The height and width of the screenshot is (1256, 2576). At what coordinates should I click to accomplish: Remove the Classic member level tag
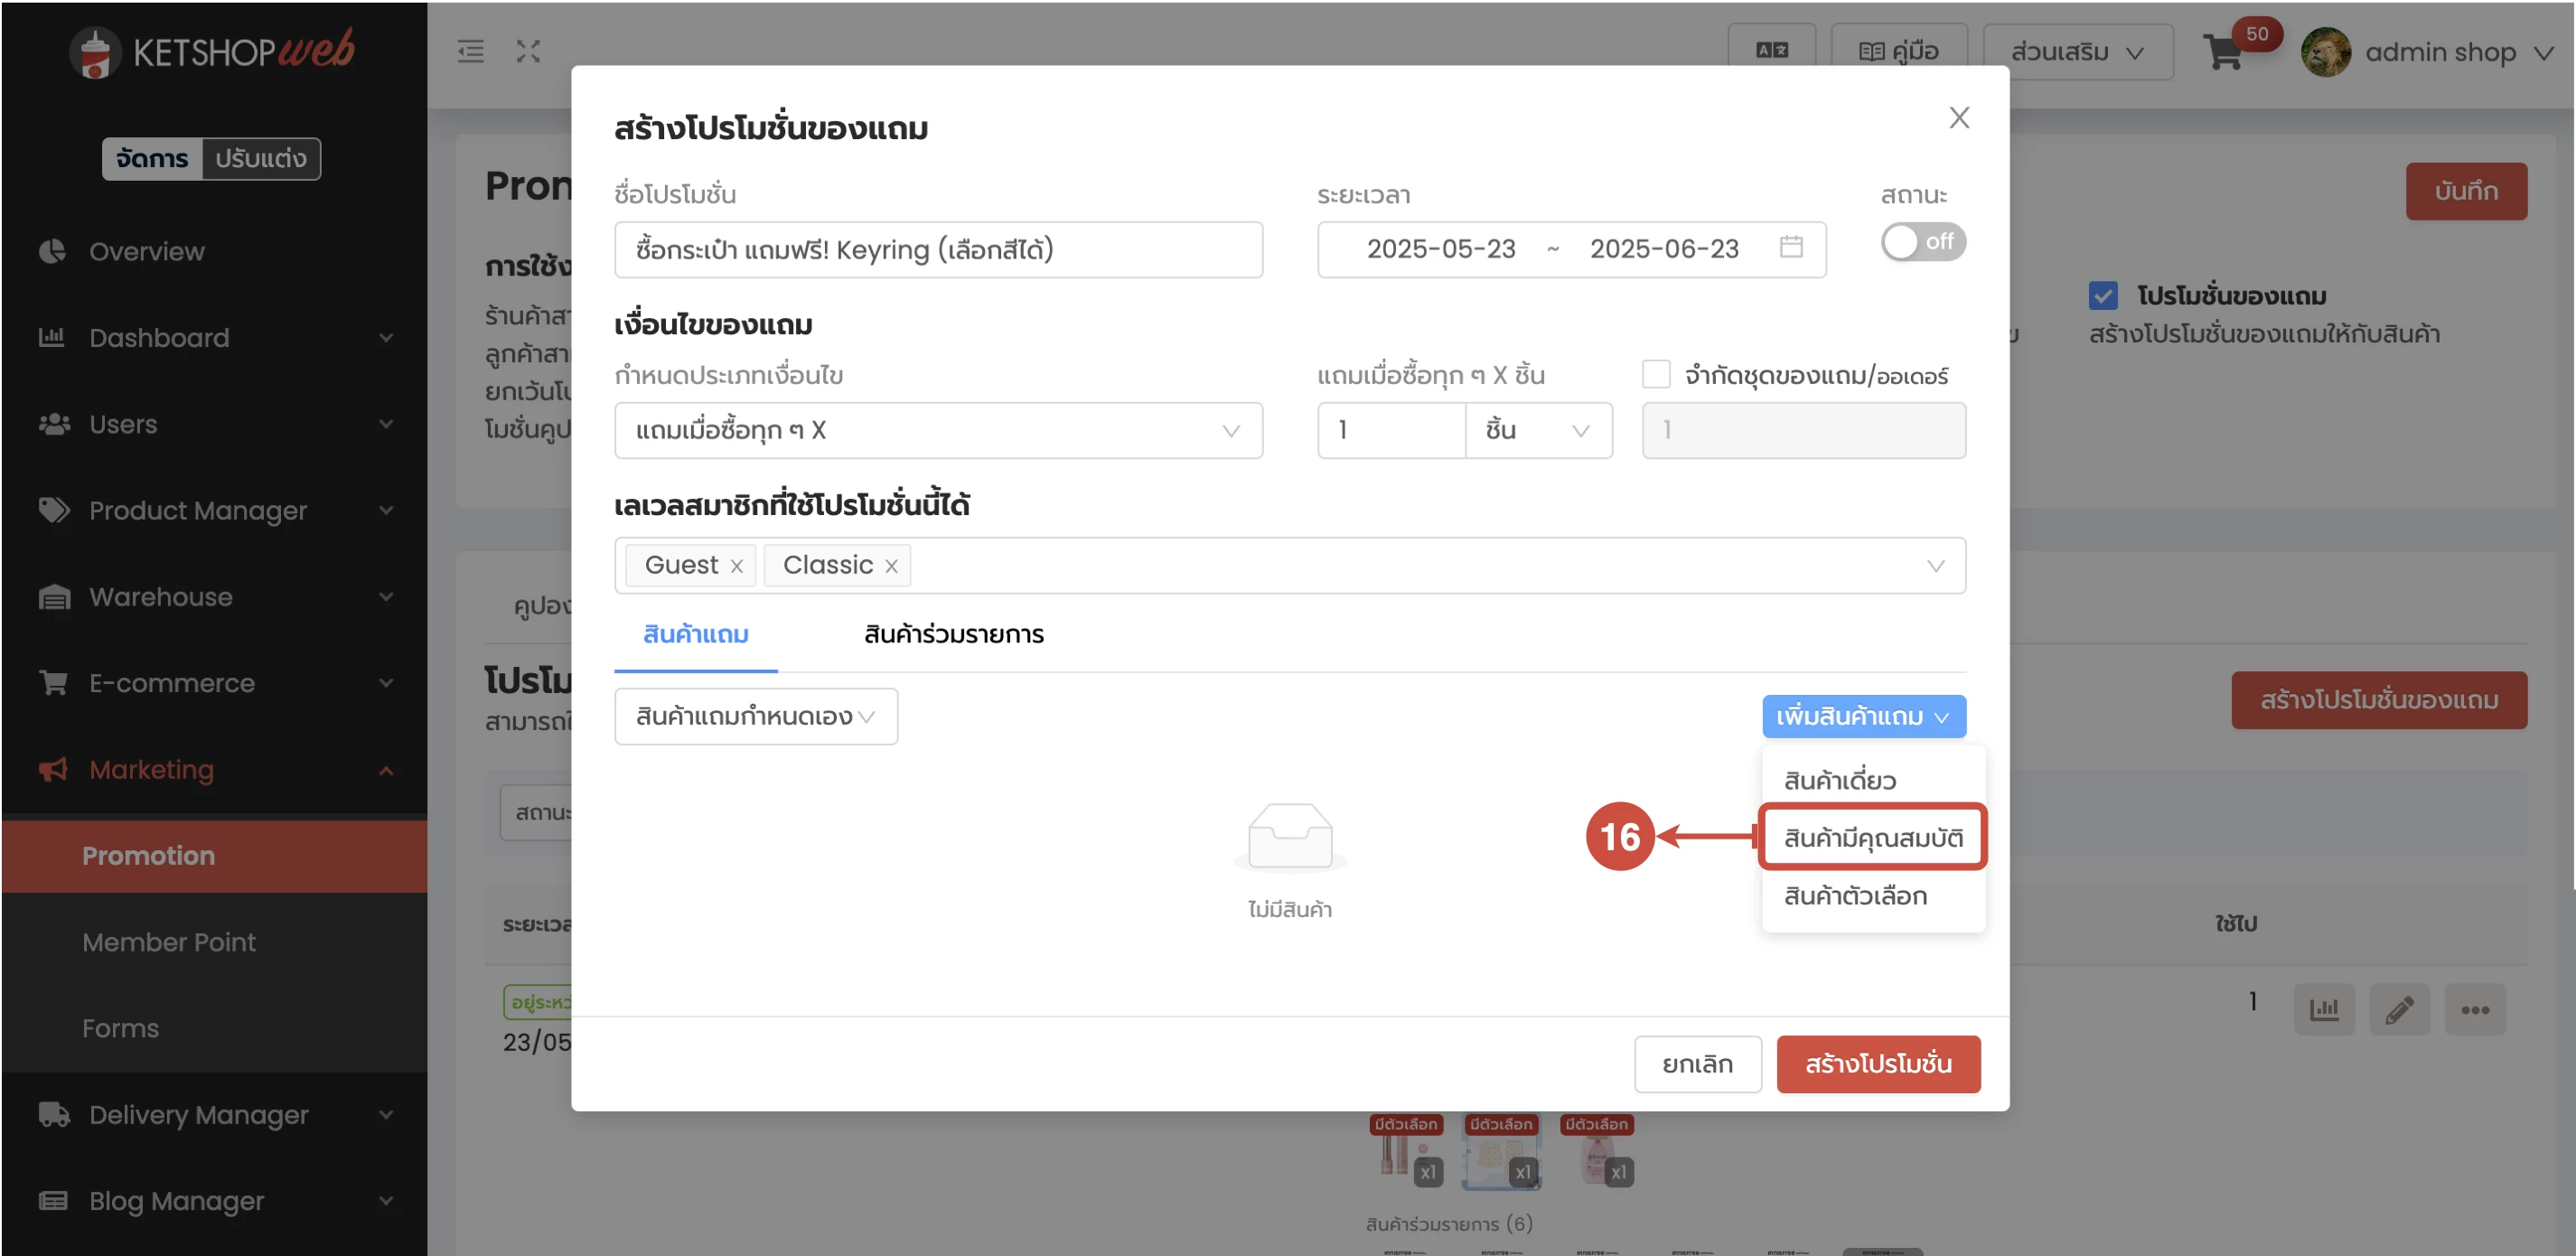point(892,565)
